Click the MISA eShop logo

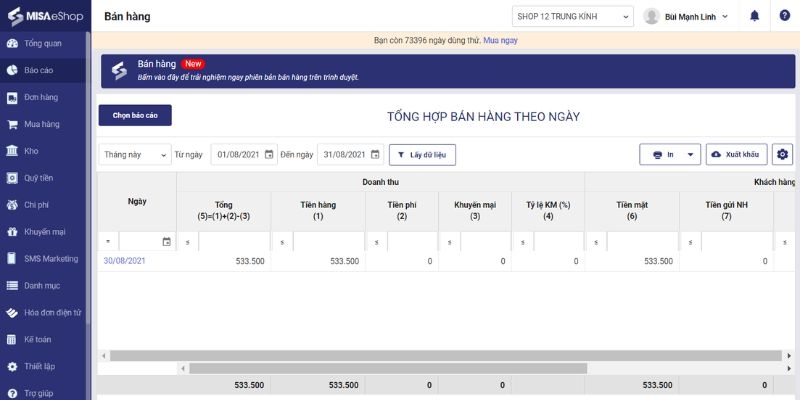click(45, 16)
